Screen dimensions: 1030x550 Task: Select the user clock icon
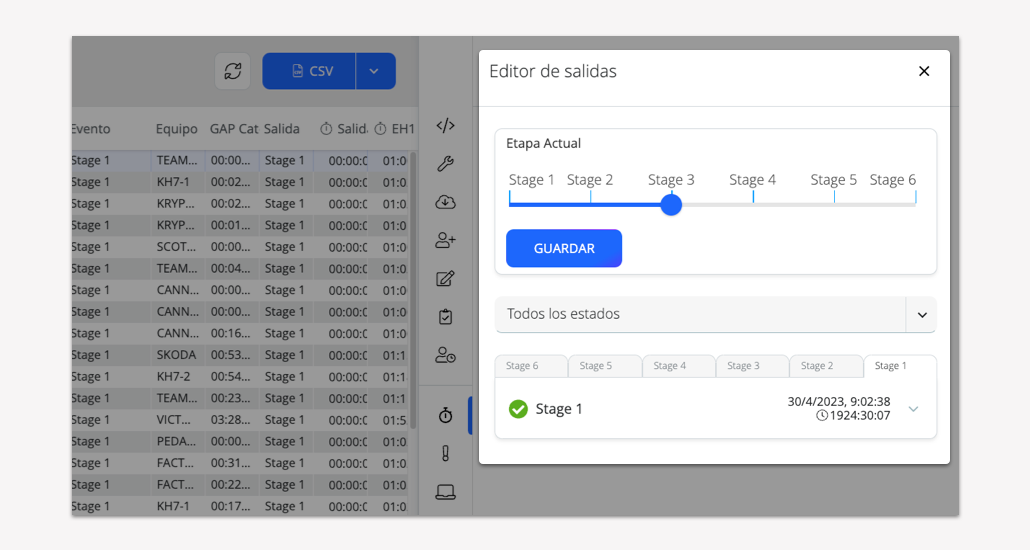[446, 355]
